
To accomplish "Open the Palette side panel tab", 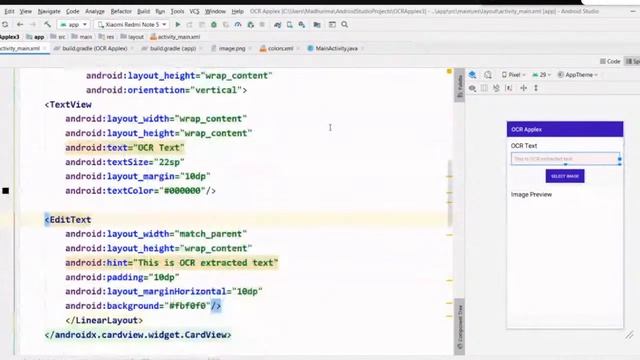I will click(460, 86).
